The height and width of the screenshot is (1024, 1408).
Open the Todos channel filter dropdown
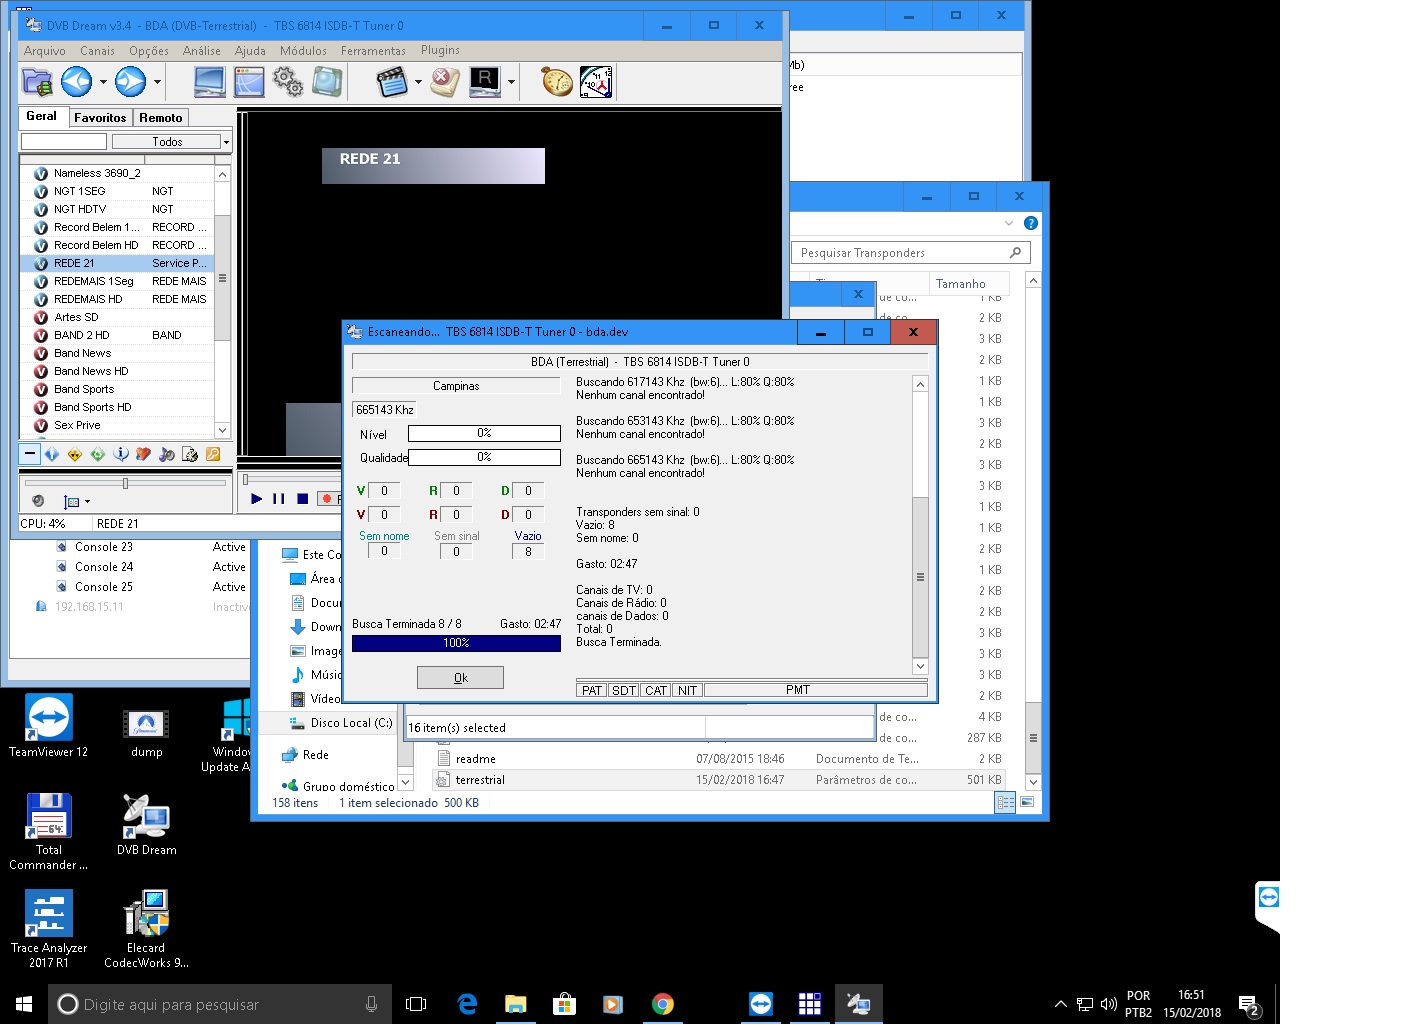[x=171, y=142]
